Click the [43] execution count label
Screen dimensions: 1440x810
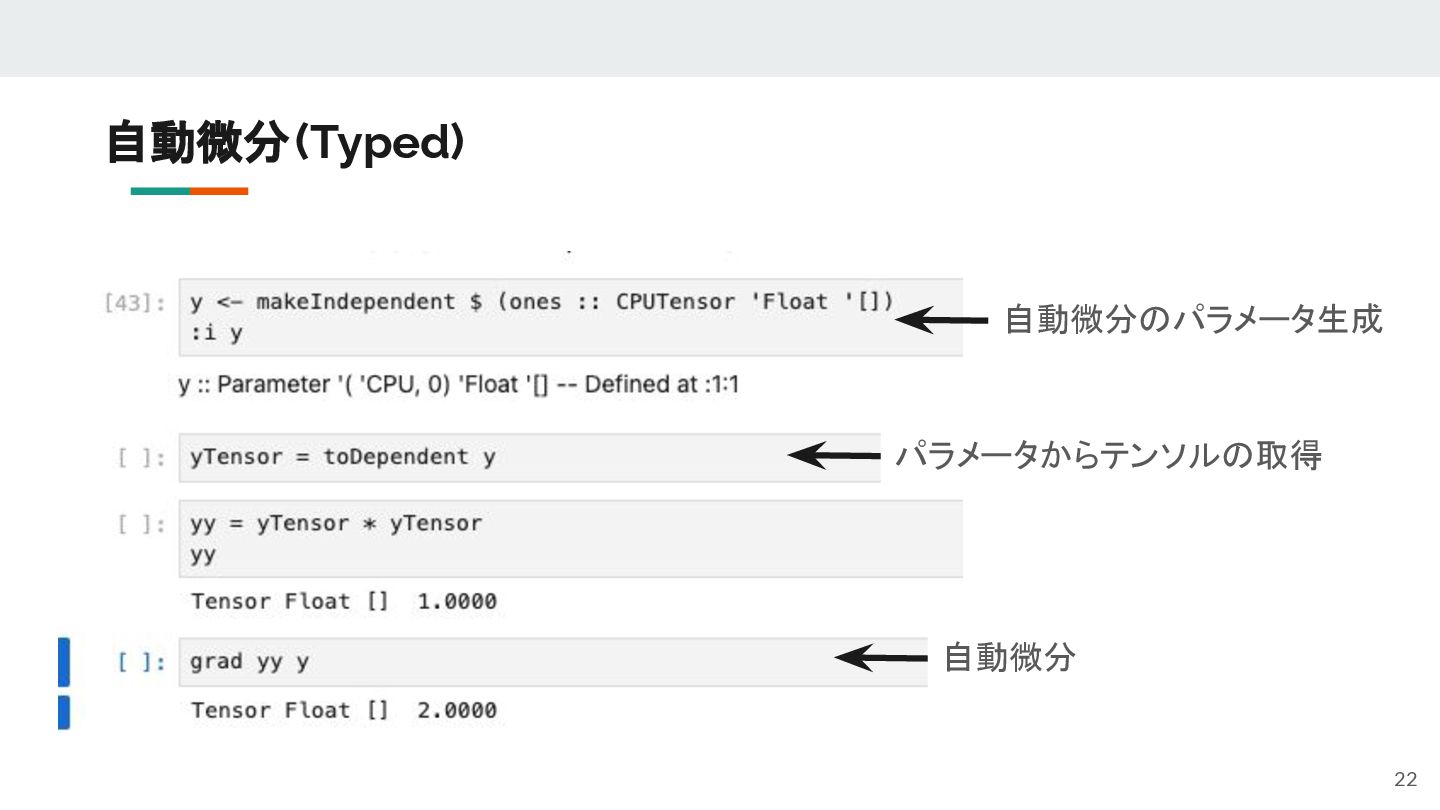pyautogui.click(x=134, y=303)
